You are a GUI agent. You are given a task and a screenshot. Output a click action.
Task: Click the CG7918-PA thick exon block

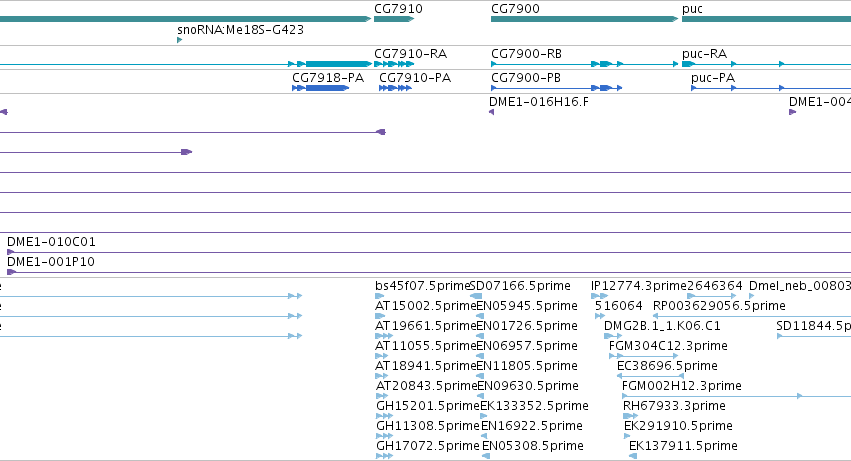coord(327,88)
